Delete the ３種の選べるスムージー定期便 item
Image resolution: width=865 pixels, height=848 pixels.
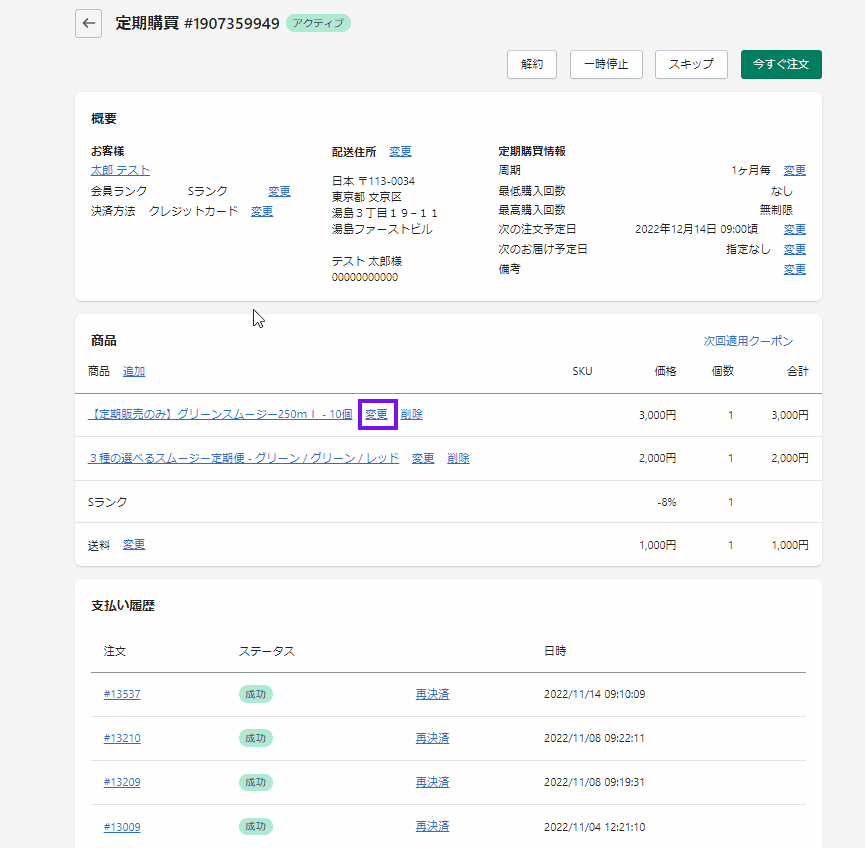tap(458, 458)
